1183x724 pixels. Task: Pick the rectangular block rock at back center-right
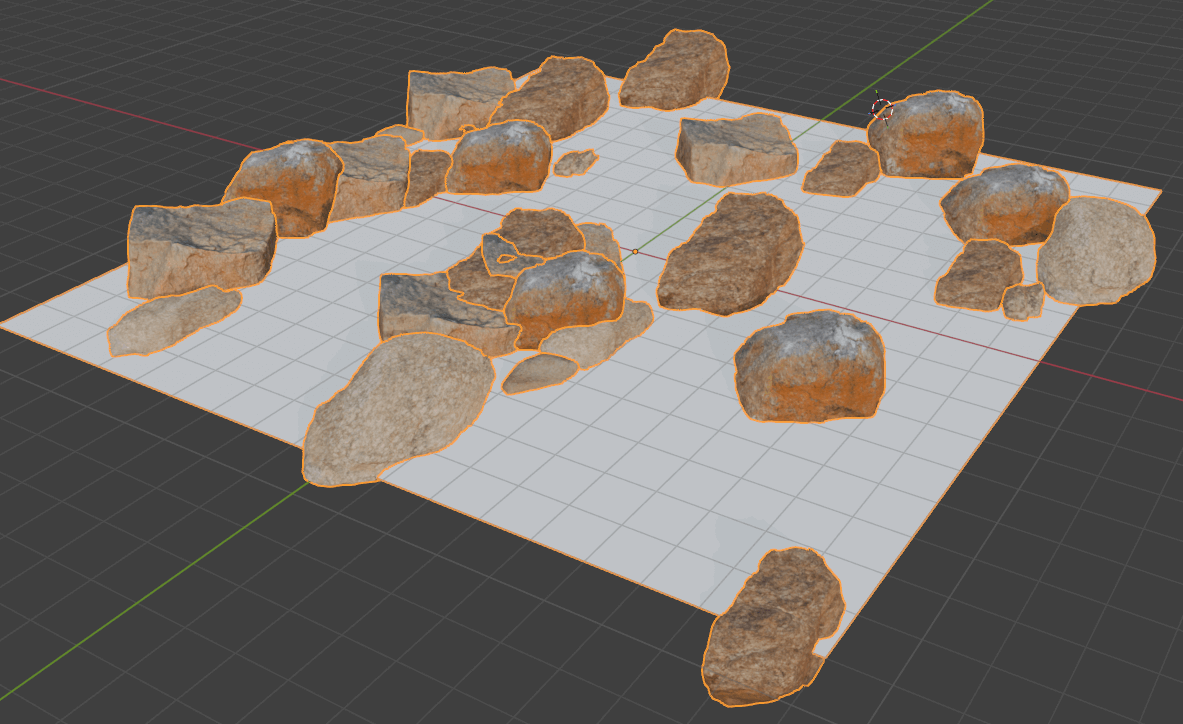(x=736, y=152)
